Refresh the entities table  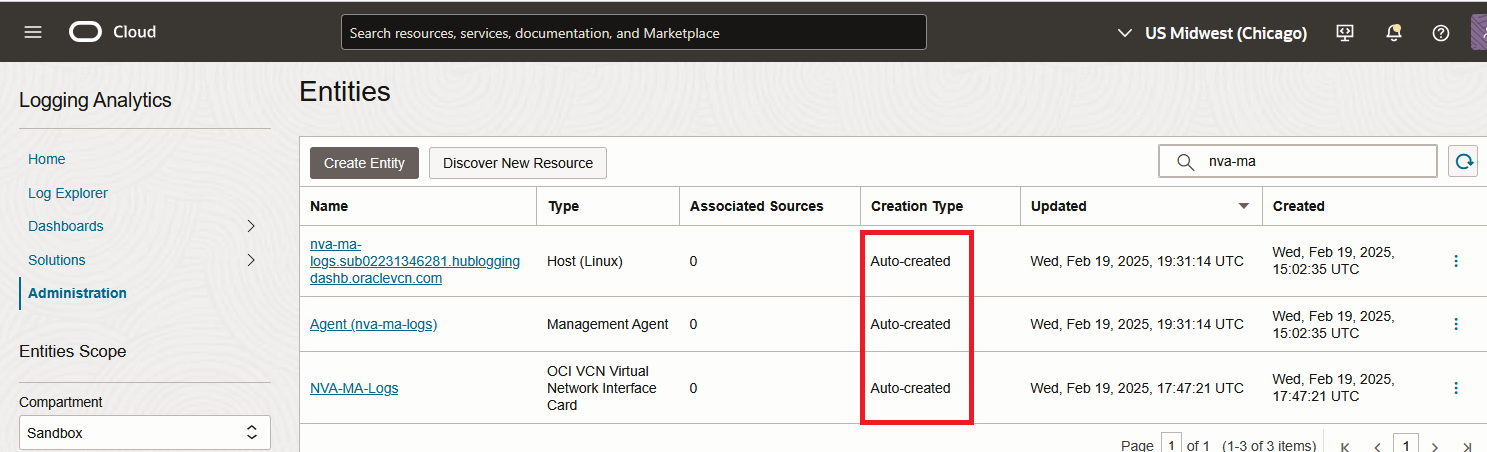click(1464, 161)
